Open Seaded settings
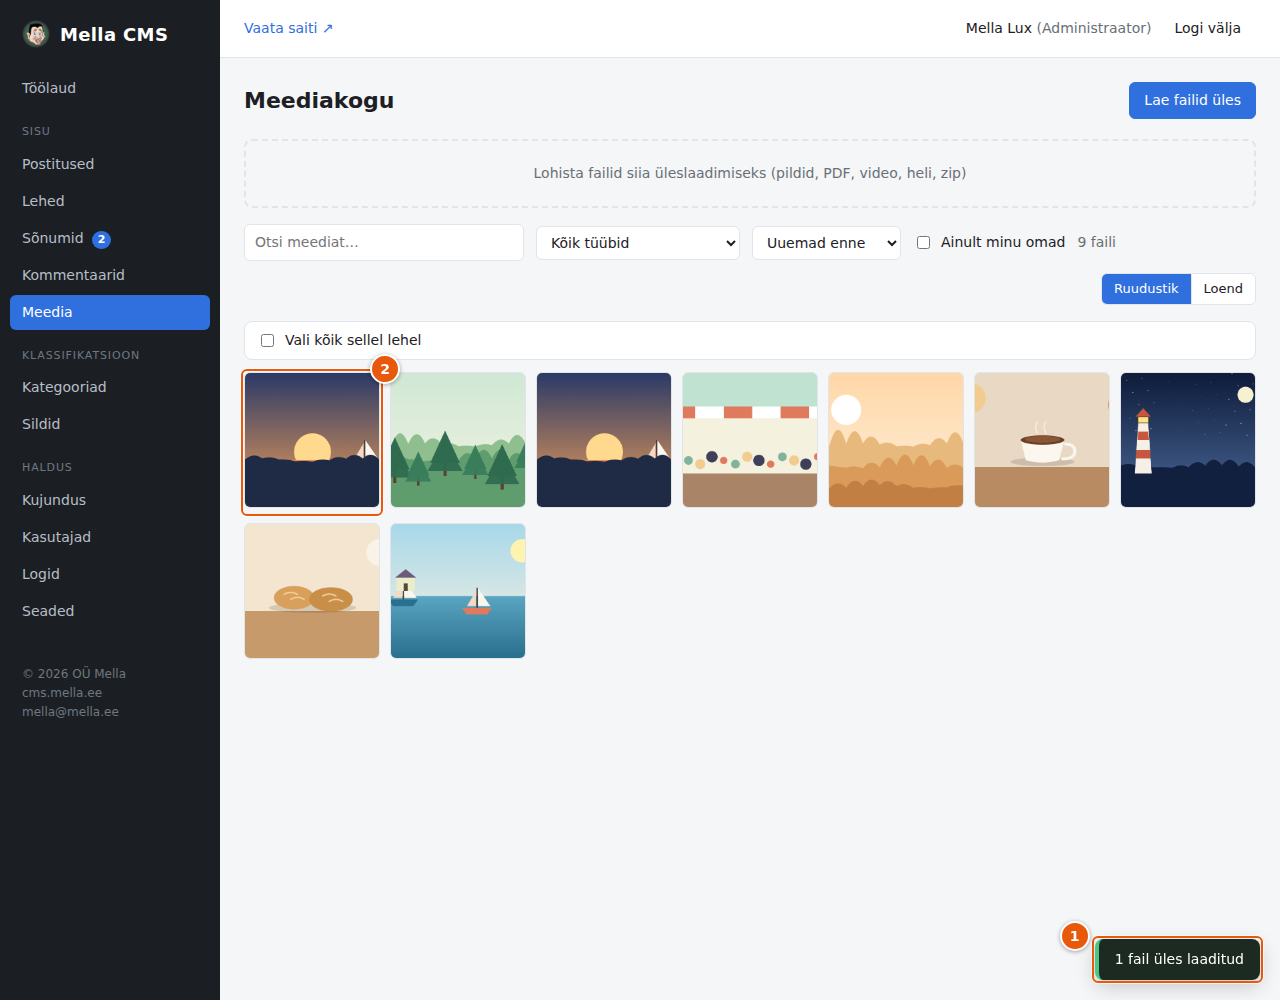 pos(110,611)
